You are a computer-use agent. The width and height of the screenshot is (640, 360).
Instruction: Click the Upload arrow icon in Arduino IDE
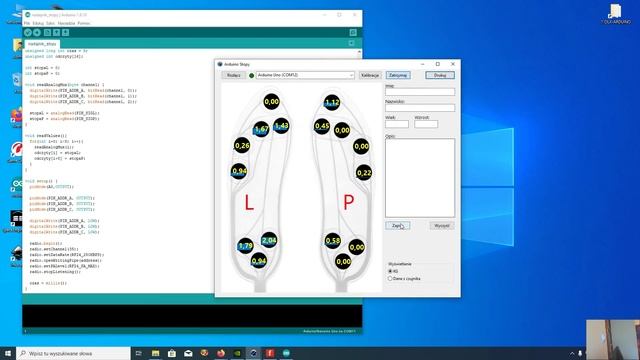coord(37,33)
